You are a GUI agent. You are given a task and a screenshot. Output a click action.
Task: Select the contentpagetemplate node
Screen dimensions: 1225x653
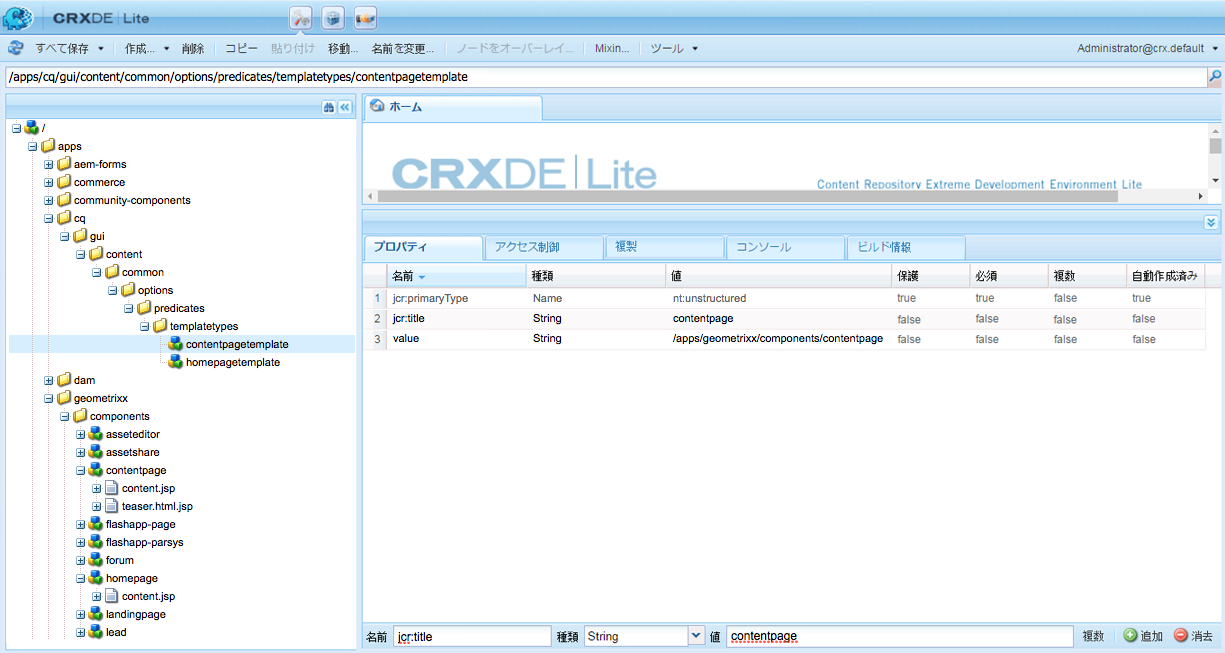[237, 344]
